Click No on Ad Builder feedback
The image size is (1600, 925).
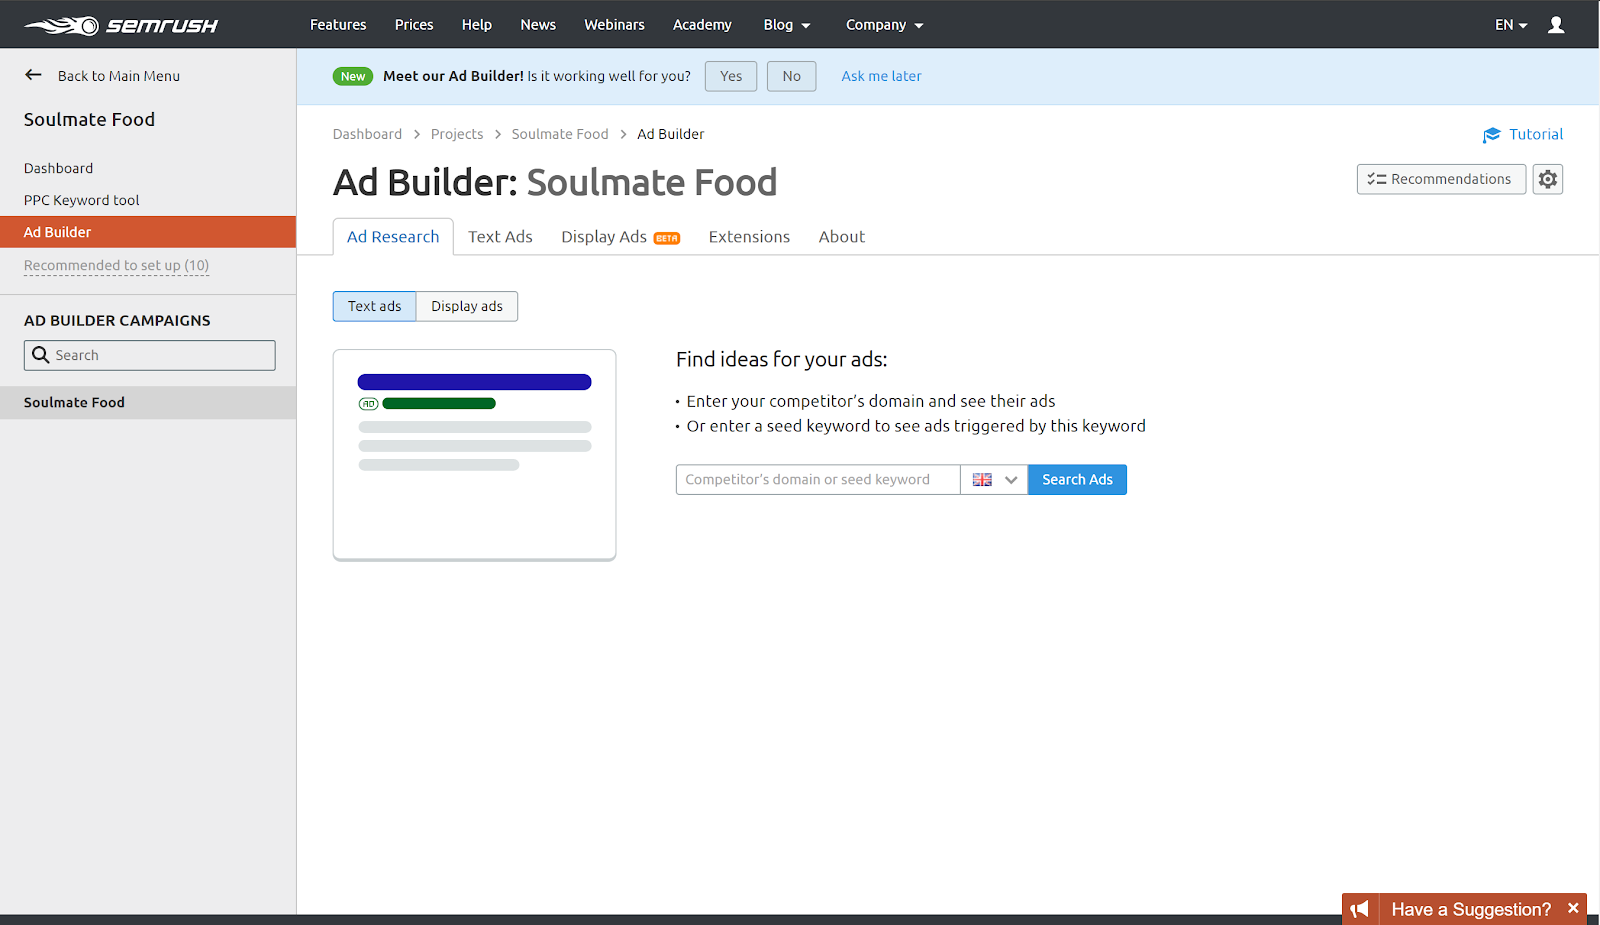792,76
